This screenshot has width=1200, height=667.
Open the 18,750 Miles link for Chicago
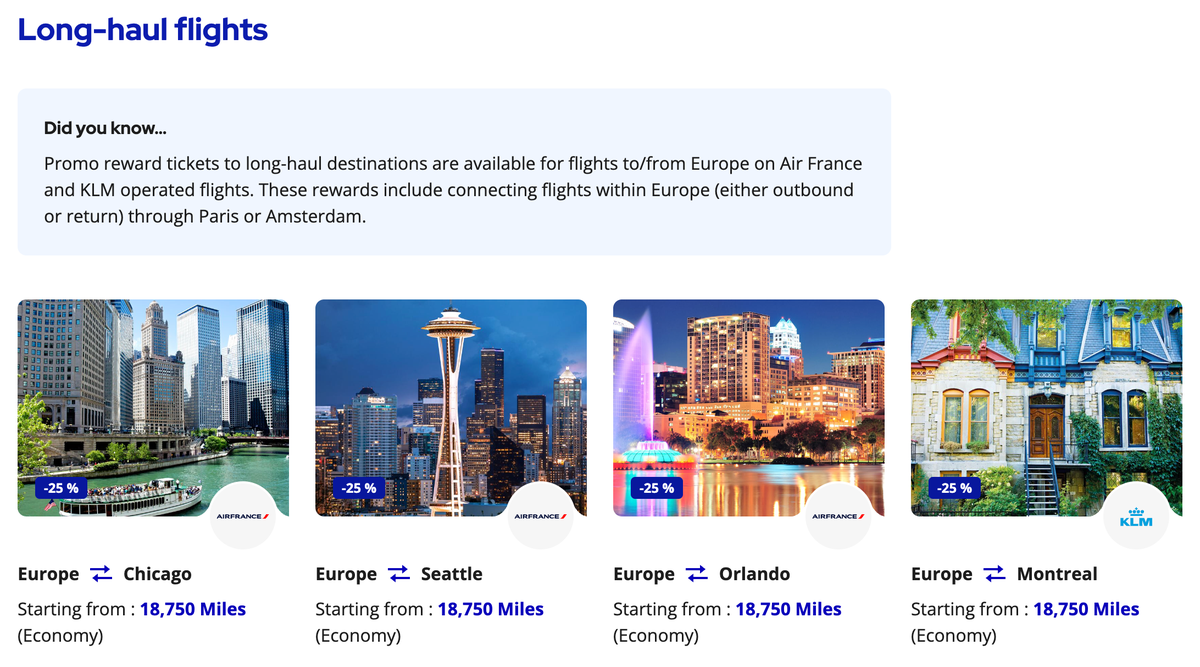[x=193, y=609]
